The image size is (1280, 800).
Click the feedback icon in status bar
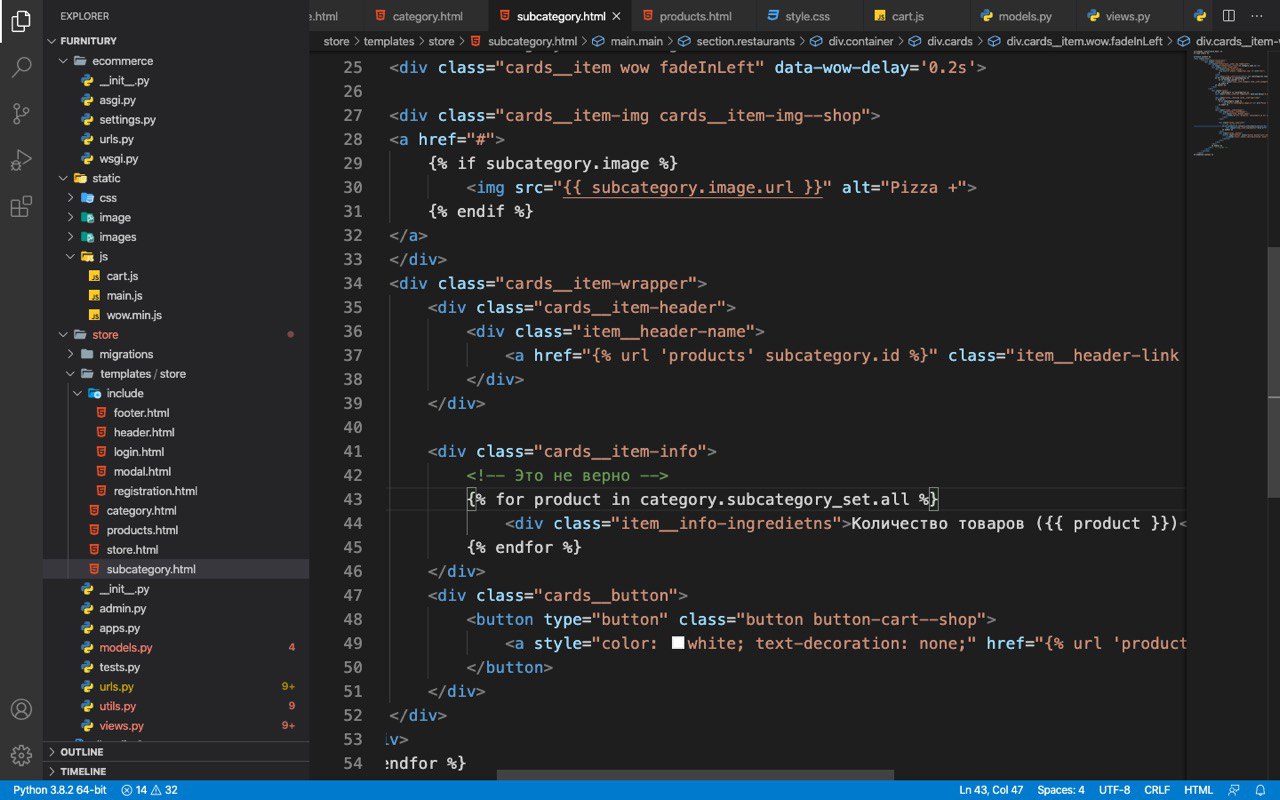(1234, 790)
